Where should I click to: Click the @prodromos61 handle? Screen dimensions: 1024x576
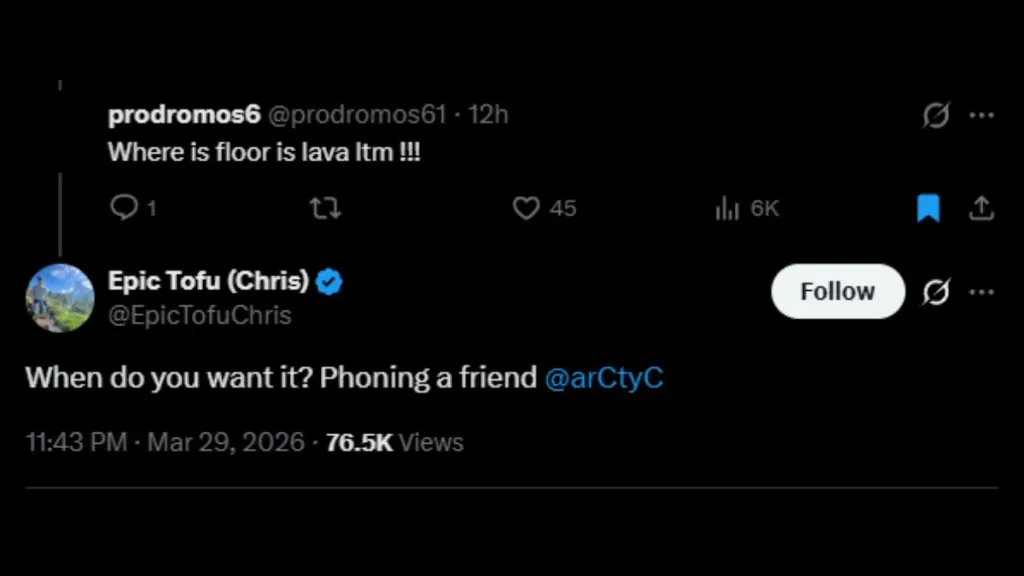pyautogui.click(x=357, y=115)
